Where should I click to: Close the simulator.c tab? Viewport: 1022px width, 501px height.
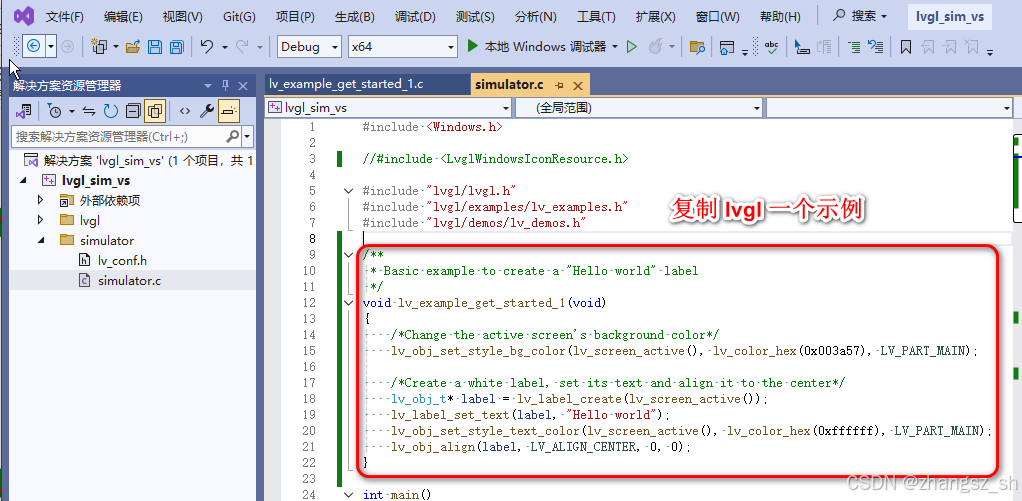pyautogui.click(x=577, y=85)
